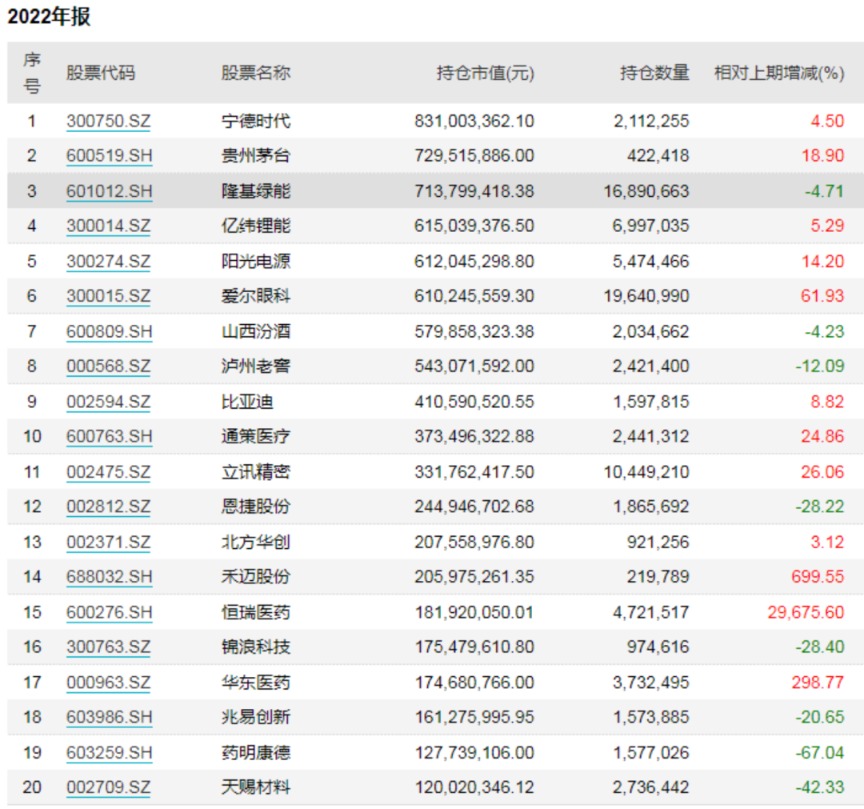The width and height of the screenshot is (864, 809).
Task: Open stock code link 300750.SZ
Action: [x=108, y=121]
